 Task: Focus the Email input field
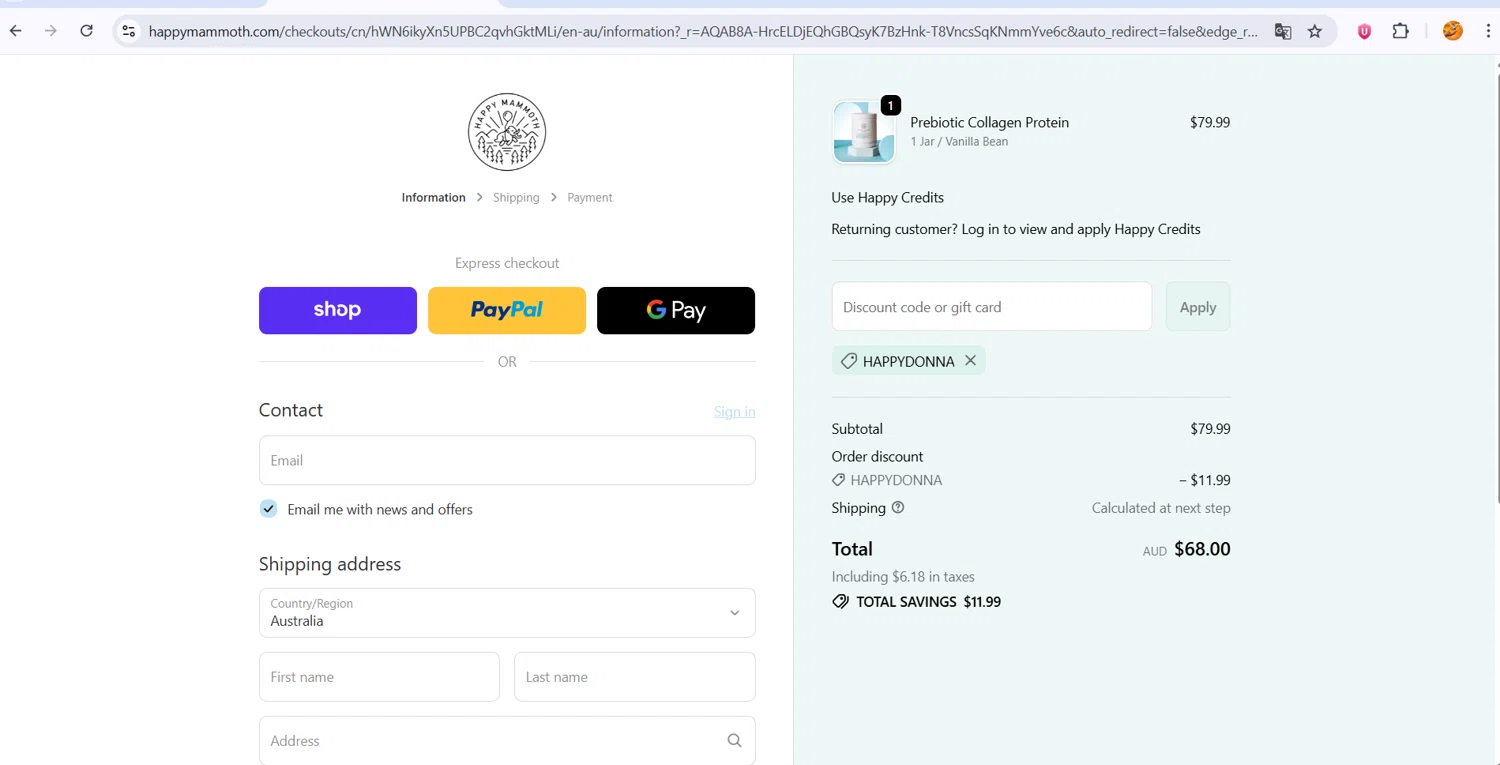[x=507, y=460]
